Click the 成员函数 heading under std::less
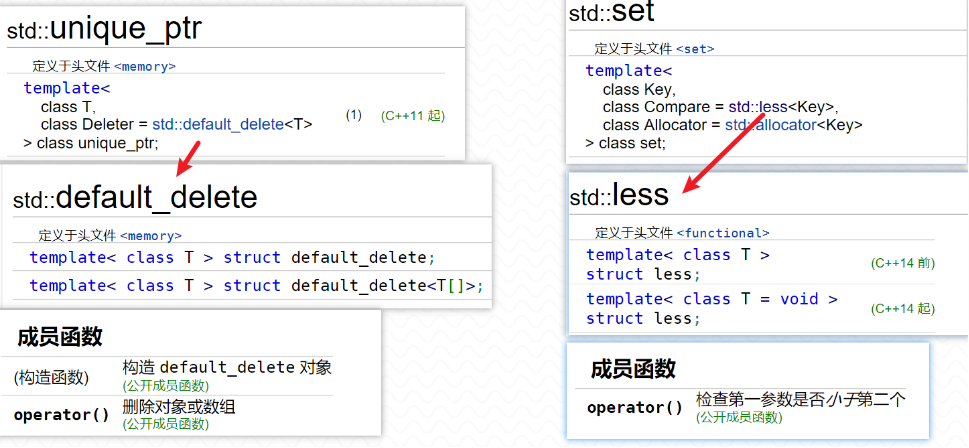Screen dimensions: 969x448 [x=633, y=369]
